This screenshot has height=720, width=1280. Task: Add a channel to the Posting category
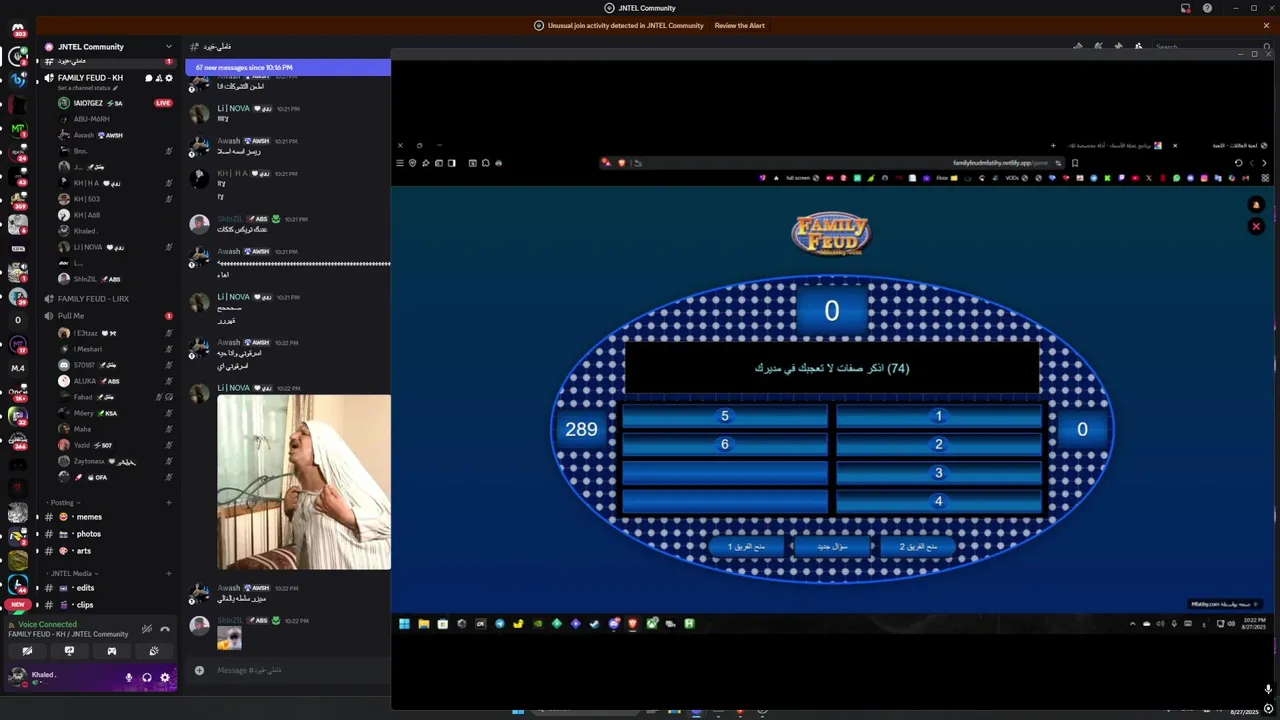click(169, 503)
